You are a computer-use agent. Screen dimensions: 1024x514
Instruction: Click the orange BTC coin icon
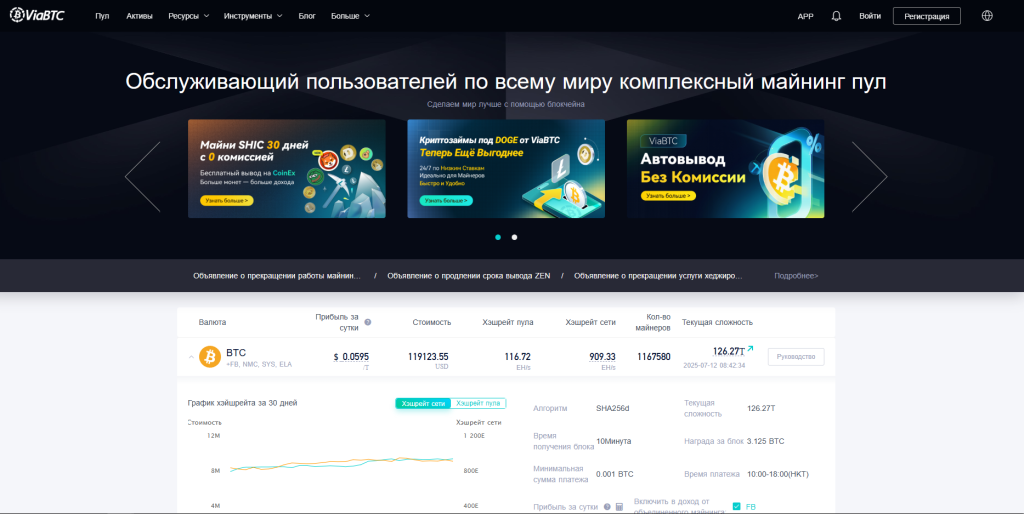(210, 357)
